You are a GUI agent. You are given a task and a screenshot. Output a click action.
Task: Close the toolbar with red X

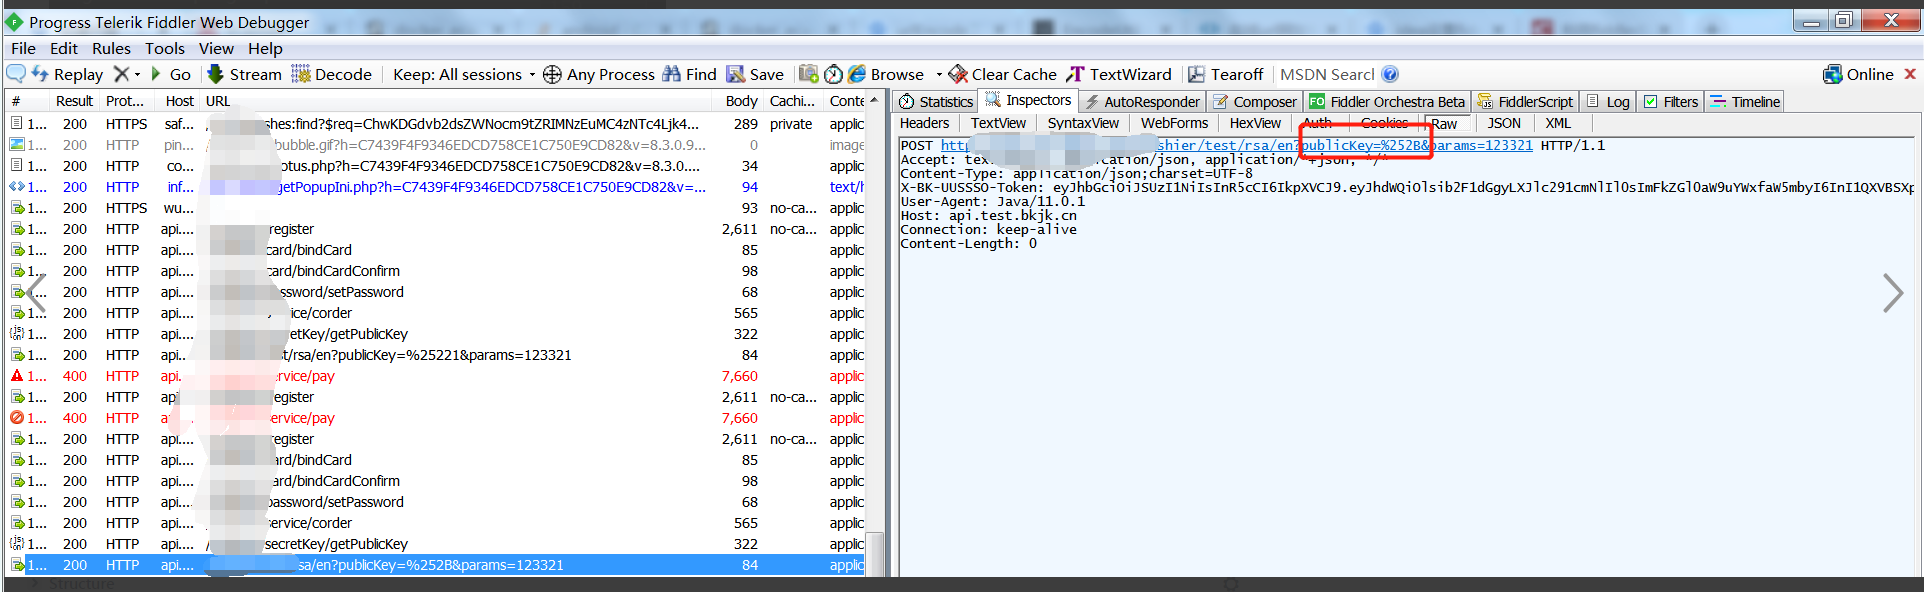pos(1910,74)
